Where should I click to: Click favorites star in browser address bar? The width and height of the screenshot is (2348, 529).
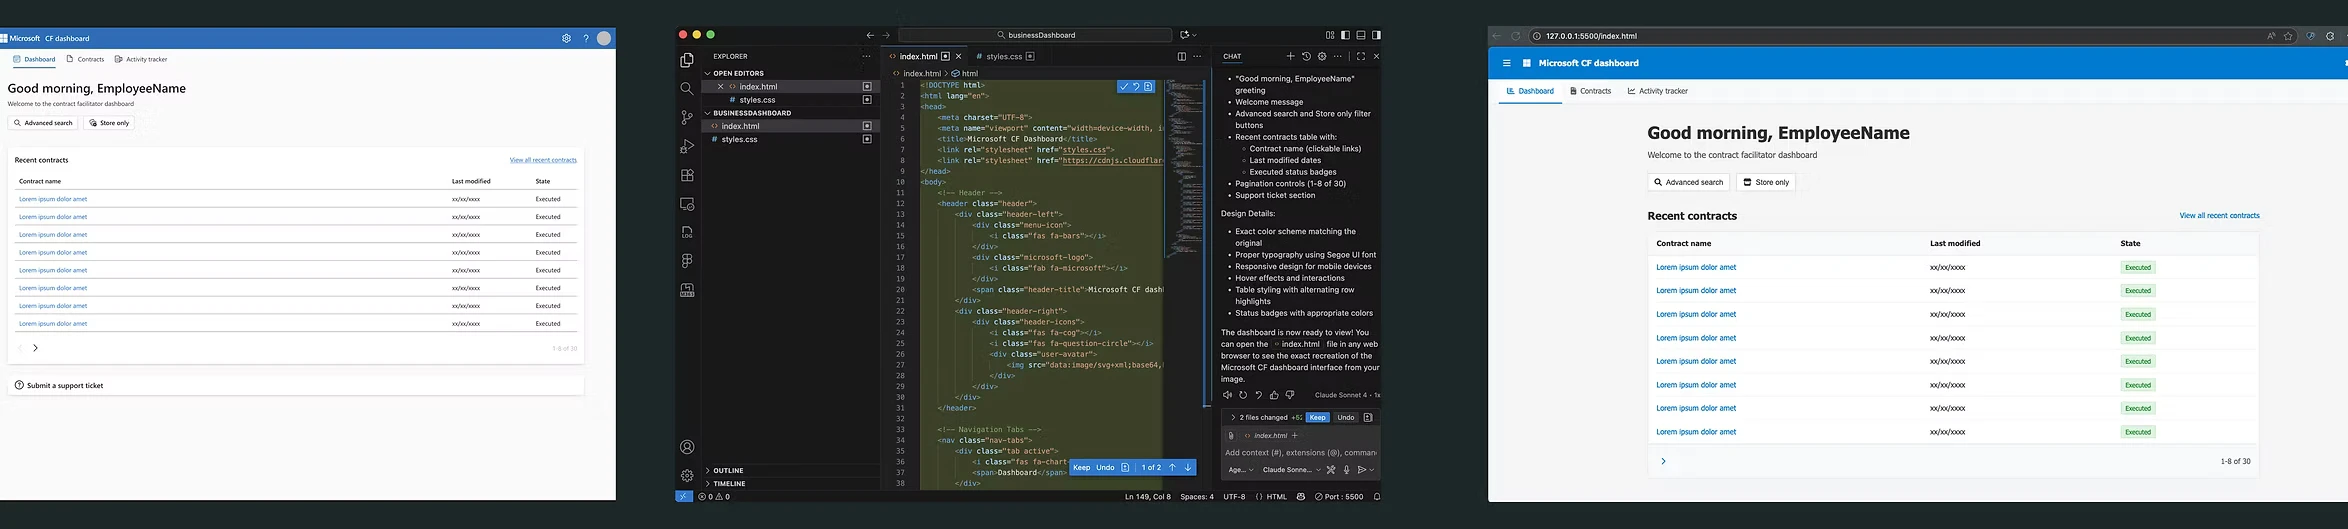click(2288, 36)
